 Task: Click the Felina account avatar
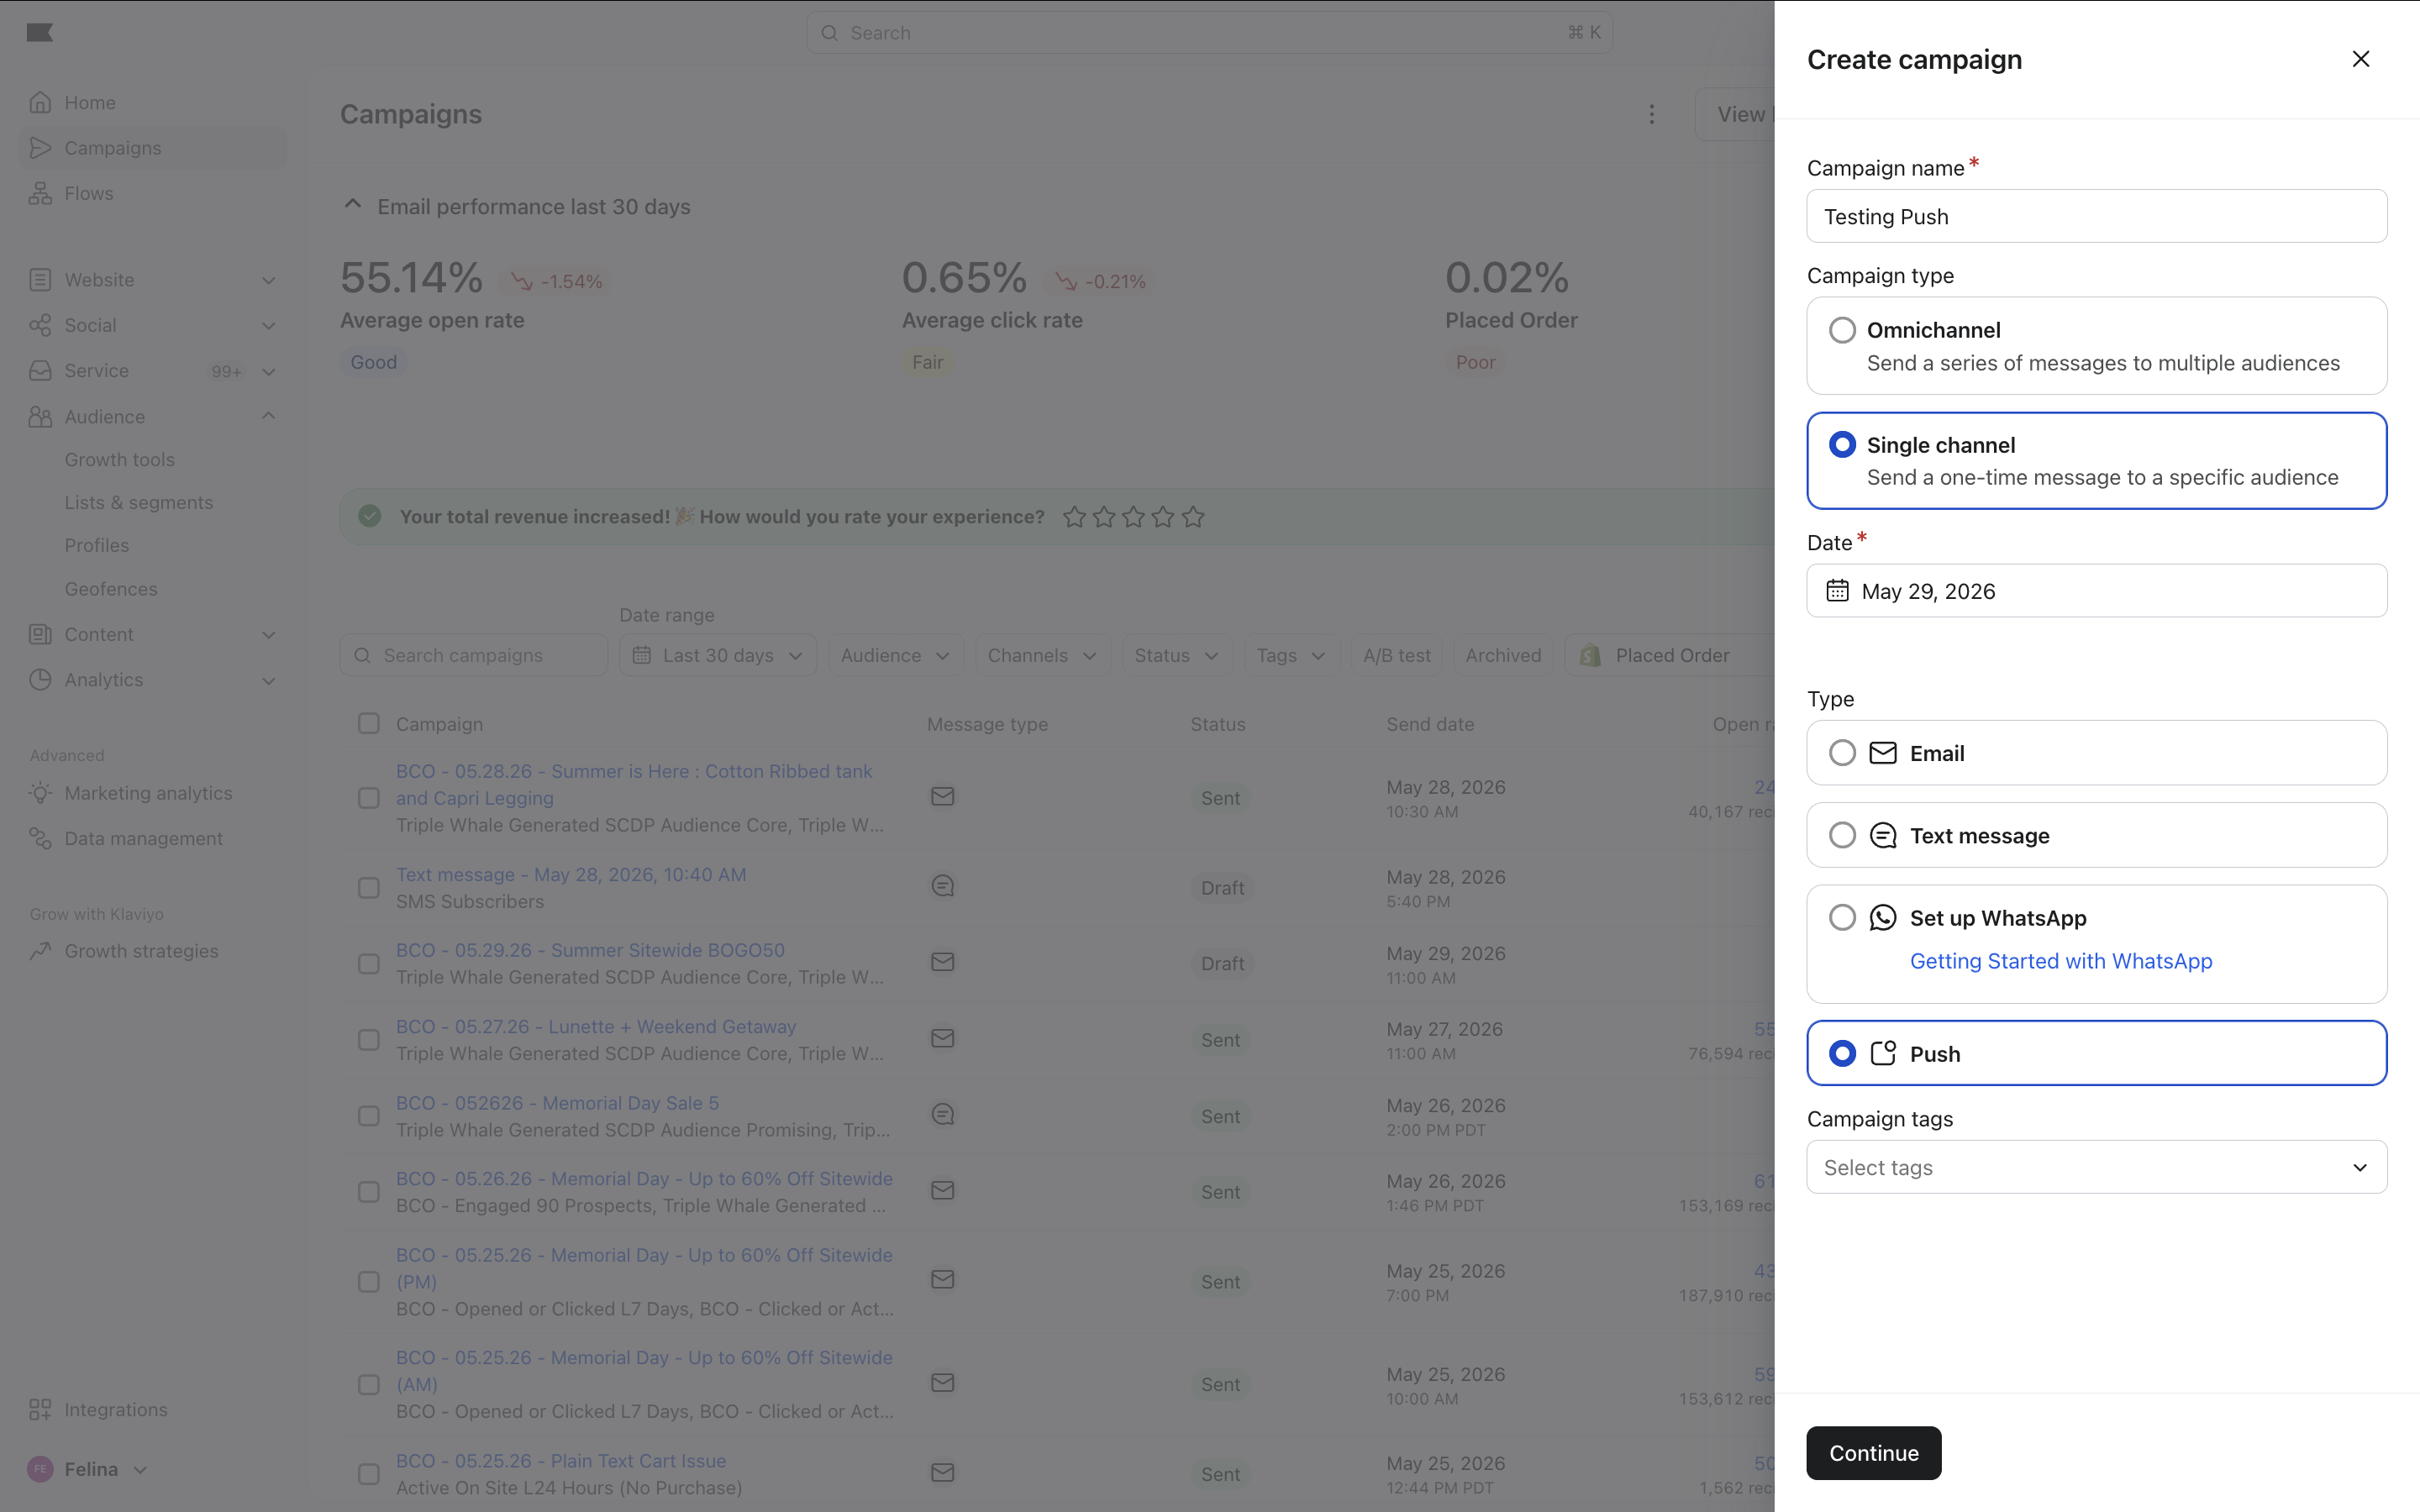click(40, 1469)
